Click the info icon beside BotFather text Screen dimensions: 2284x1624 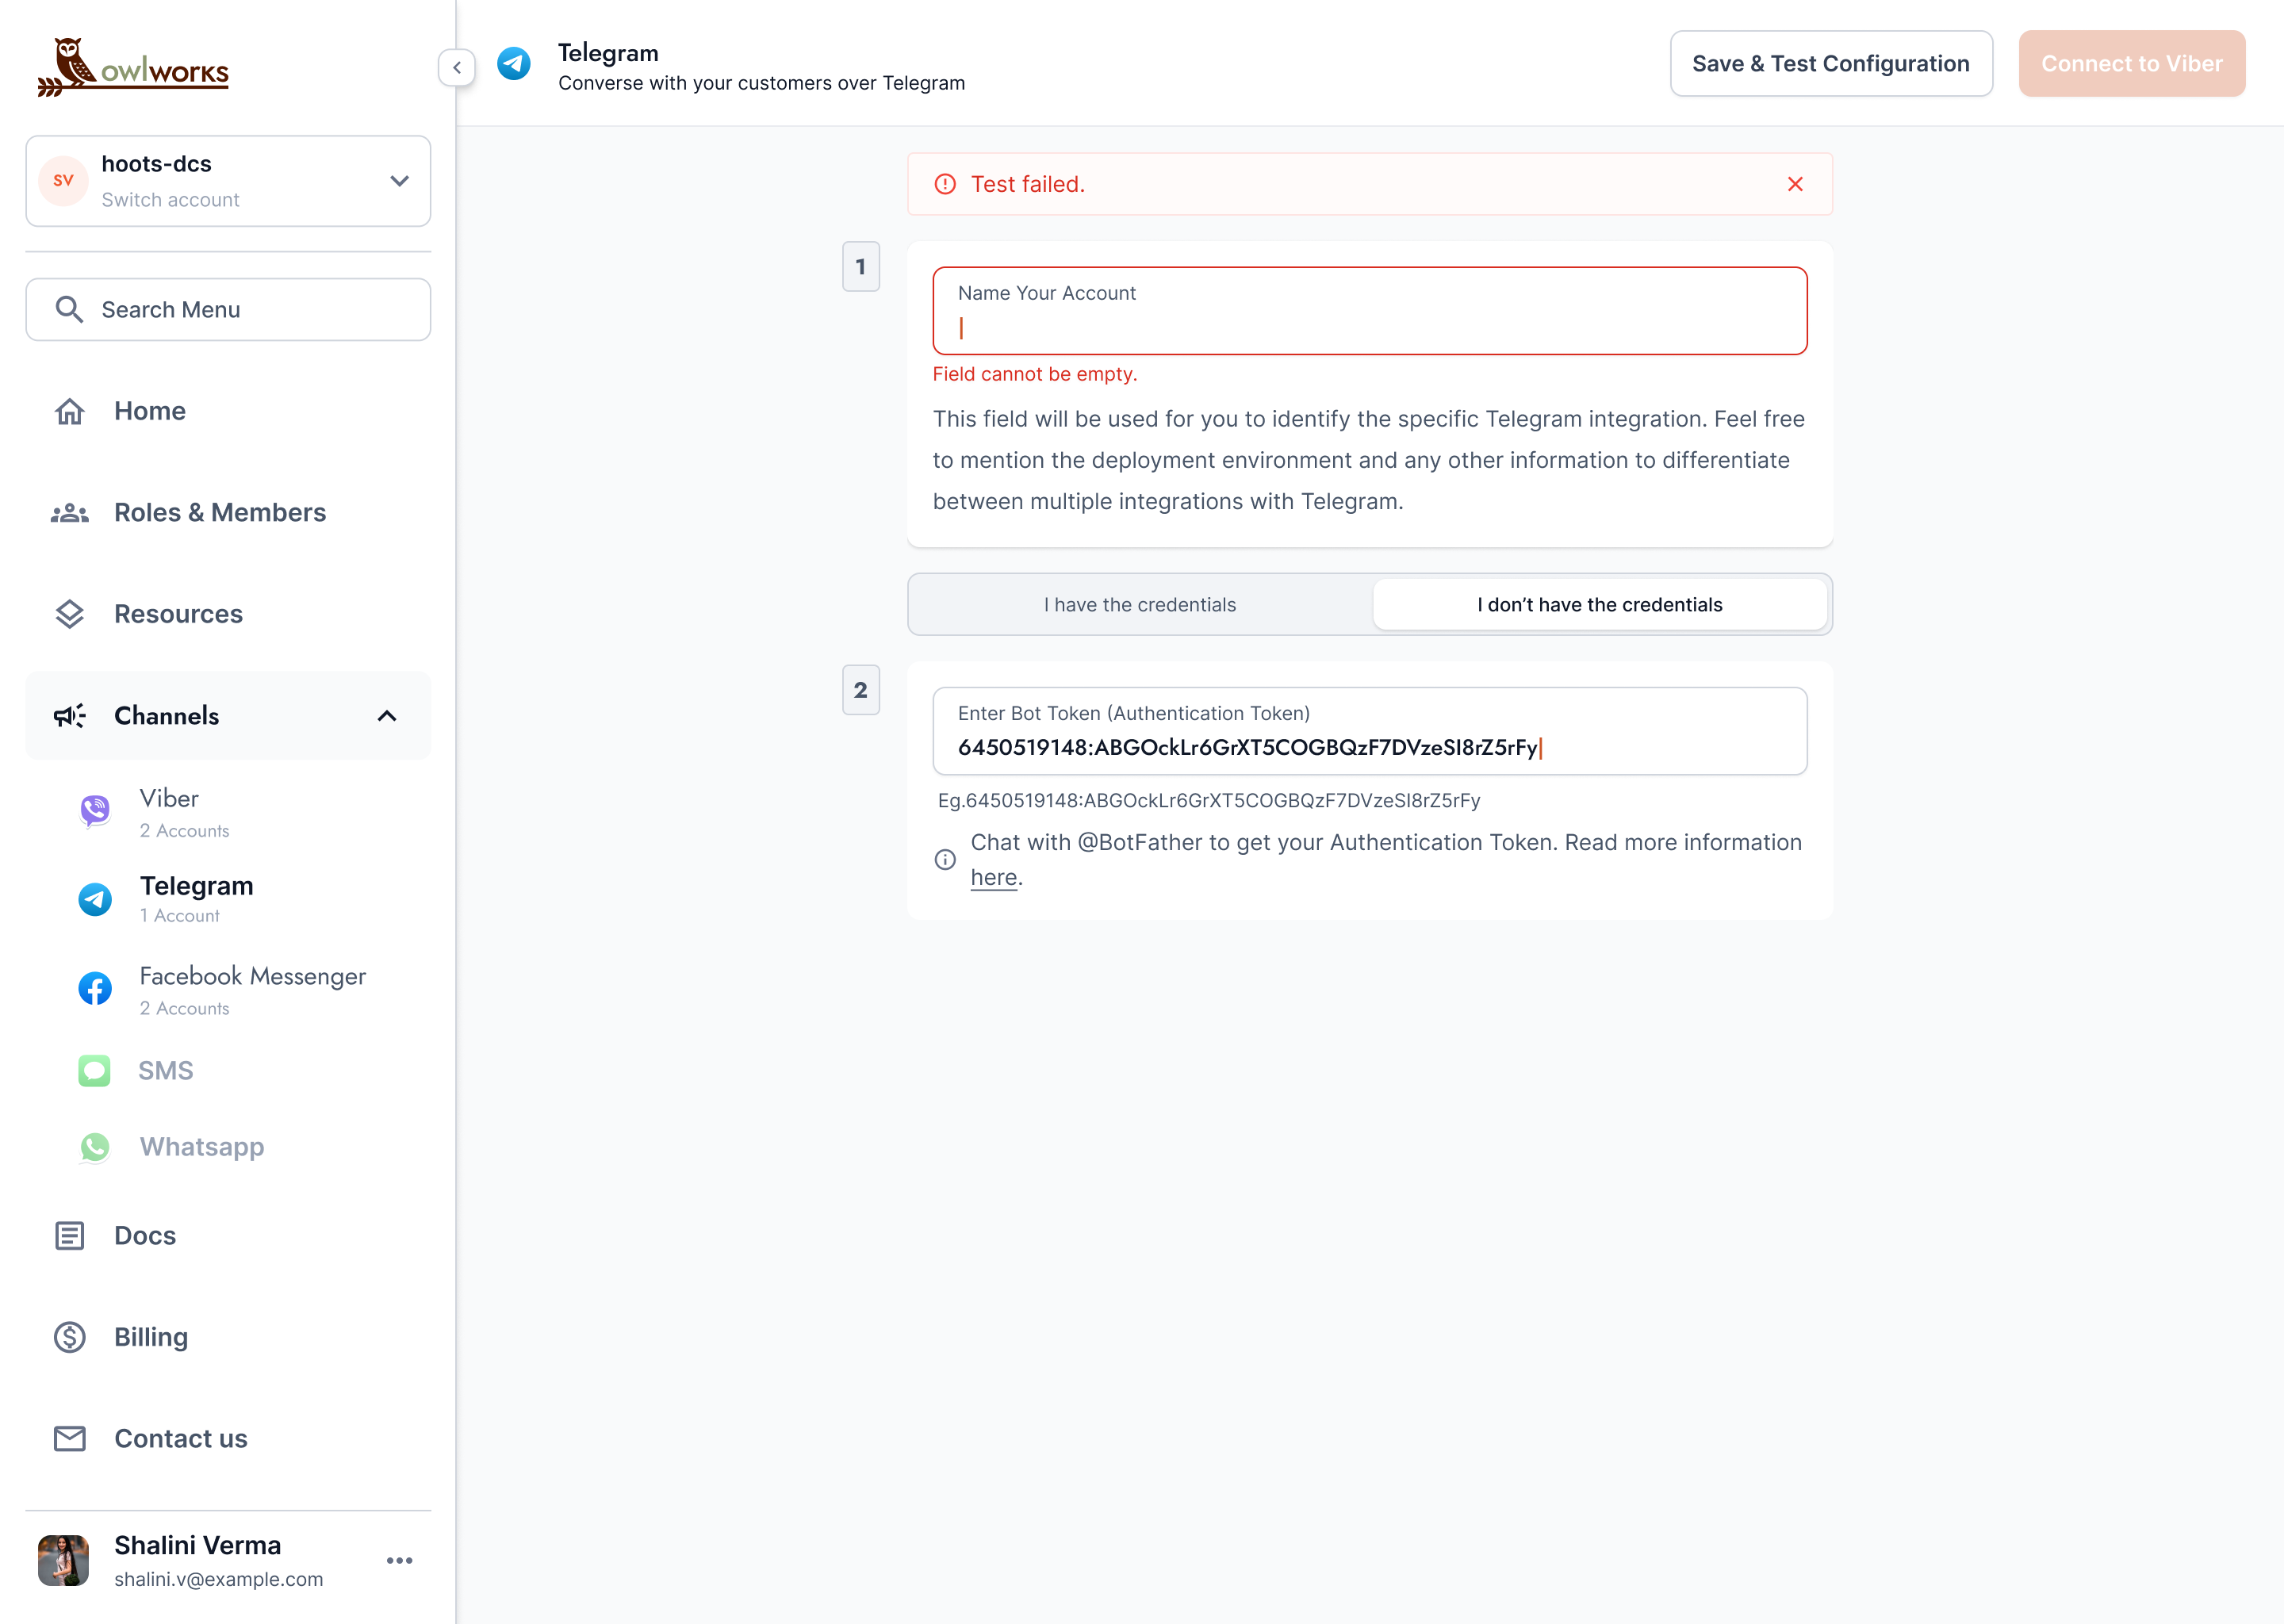pos(945,860)
